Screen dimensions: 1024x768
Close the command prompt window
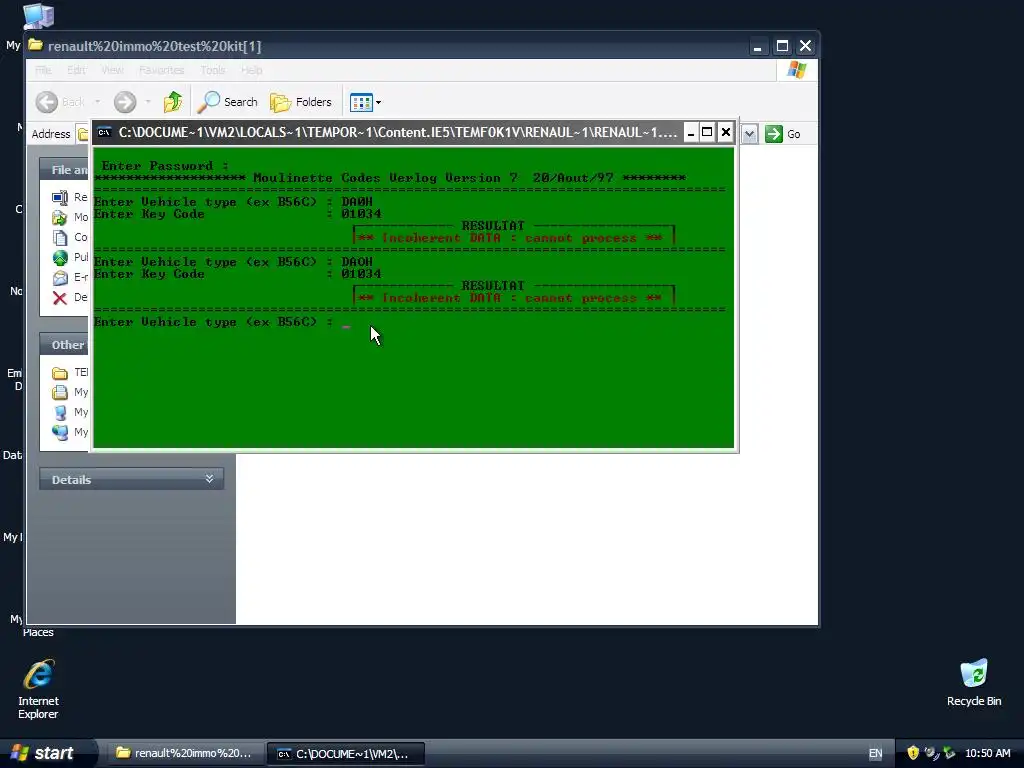tap(725, 133)
